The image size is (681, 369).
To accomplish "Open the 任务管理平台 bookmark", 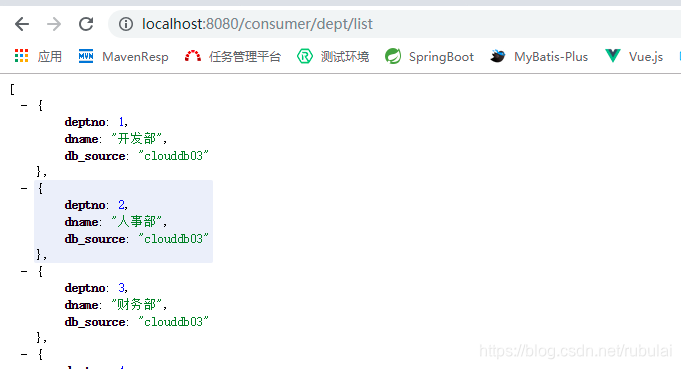I will [245, 57].
